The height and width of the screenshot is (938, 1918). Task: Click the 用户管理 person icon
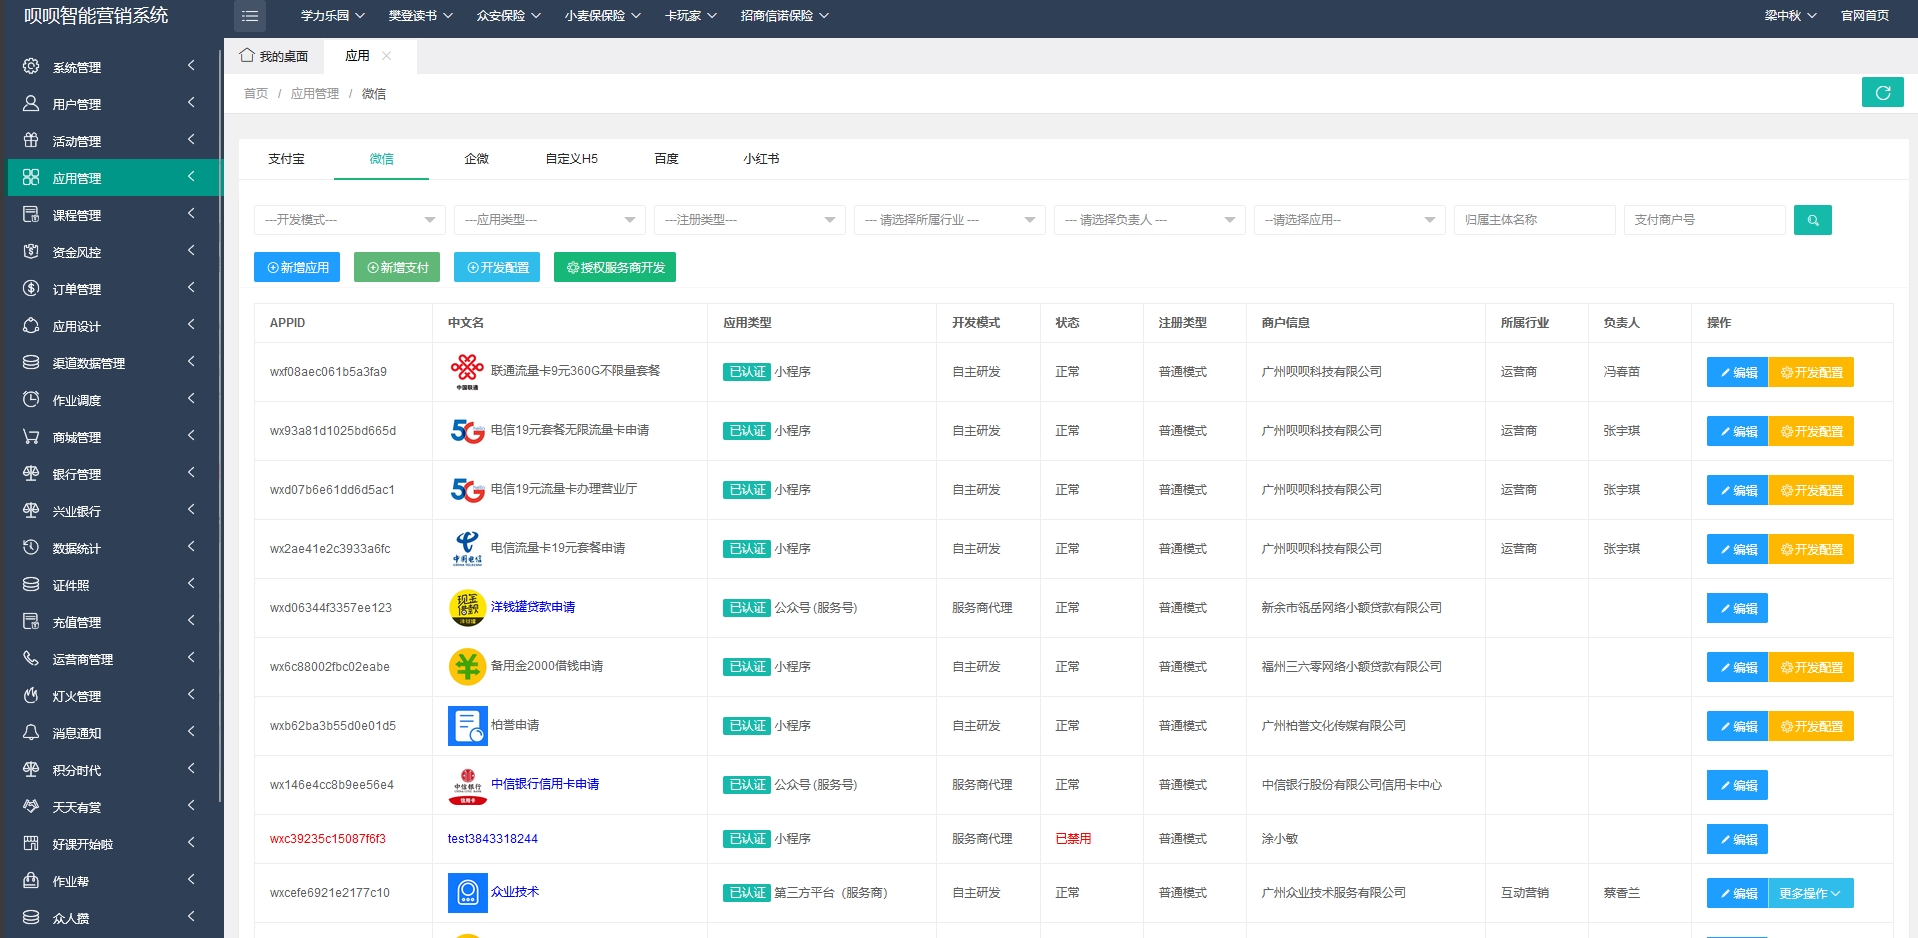[31, 104]
